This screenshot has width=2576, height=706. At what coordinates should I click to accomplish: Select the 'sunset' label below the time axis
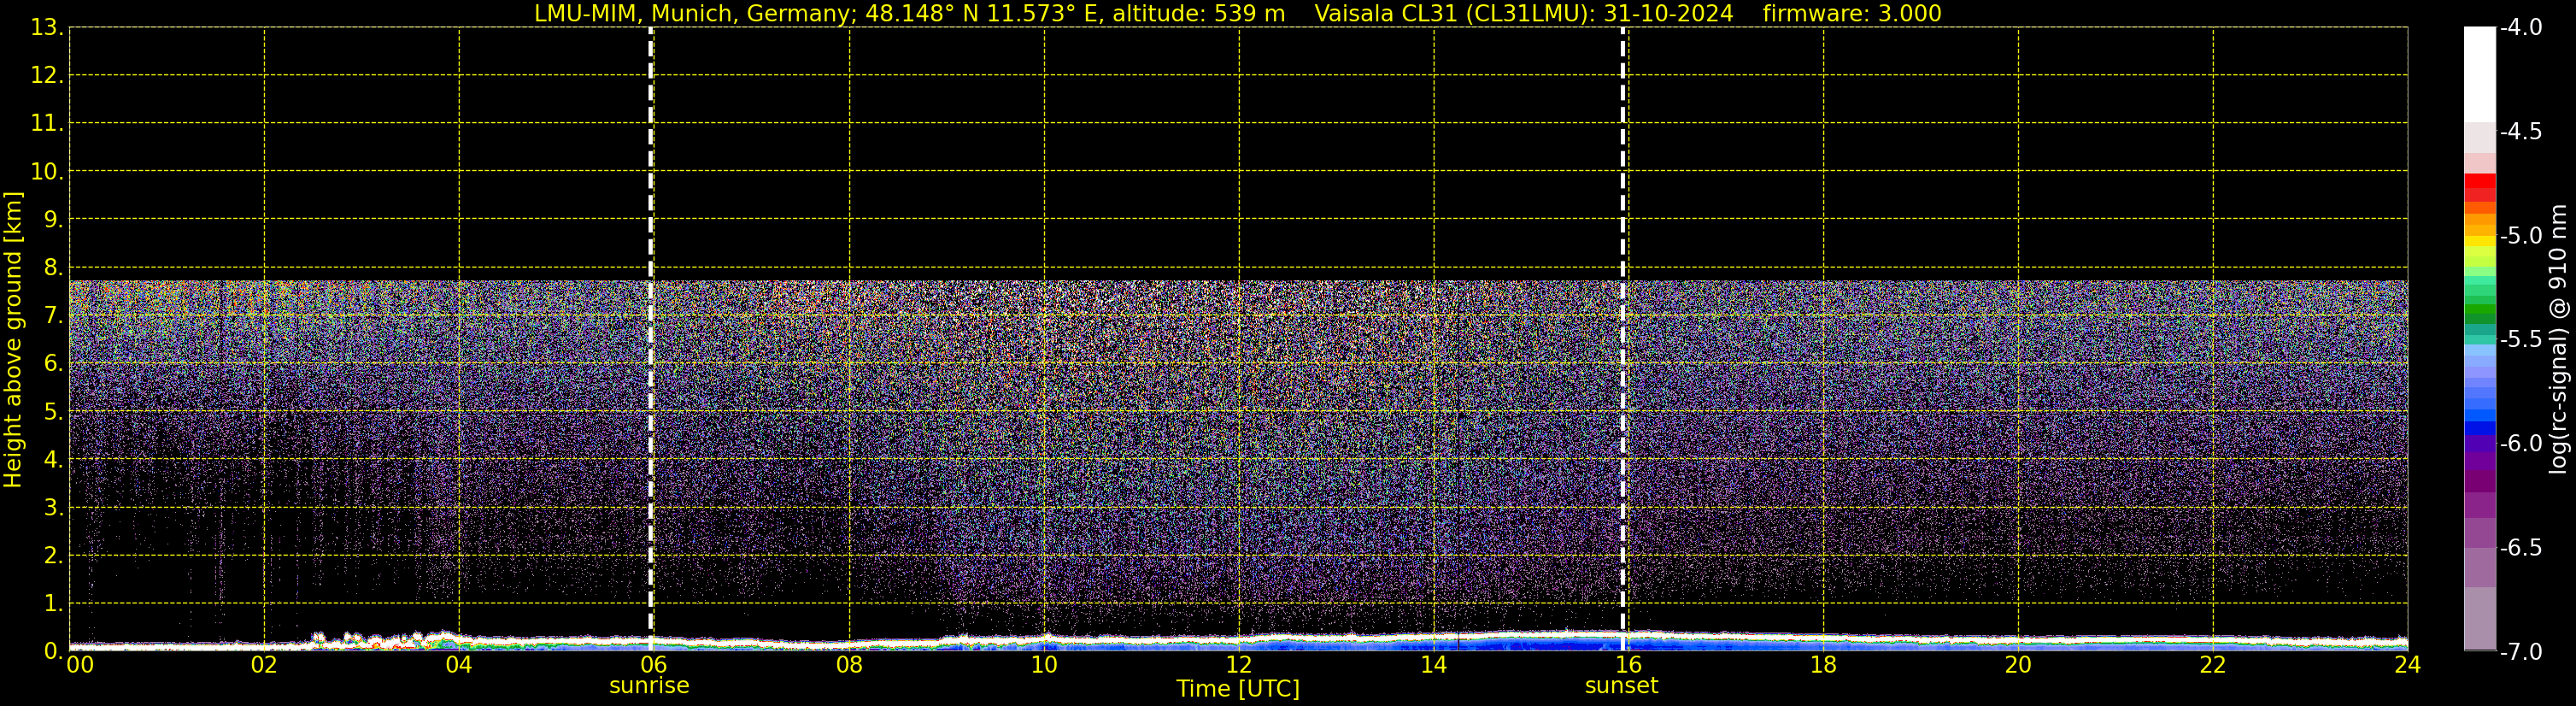[x=1621, y=686]
